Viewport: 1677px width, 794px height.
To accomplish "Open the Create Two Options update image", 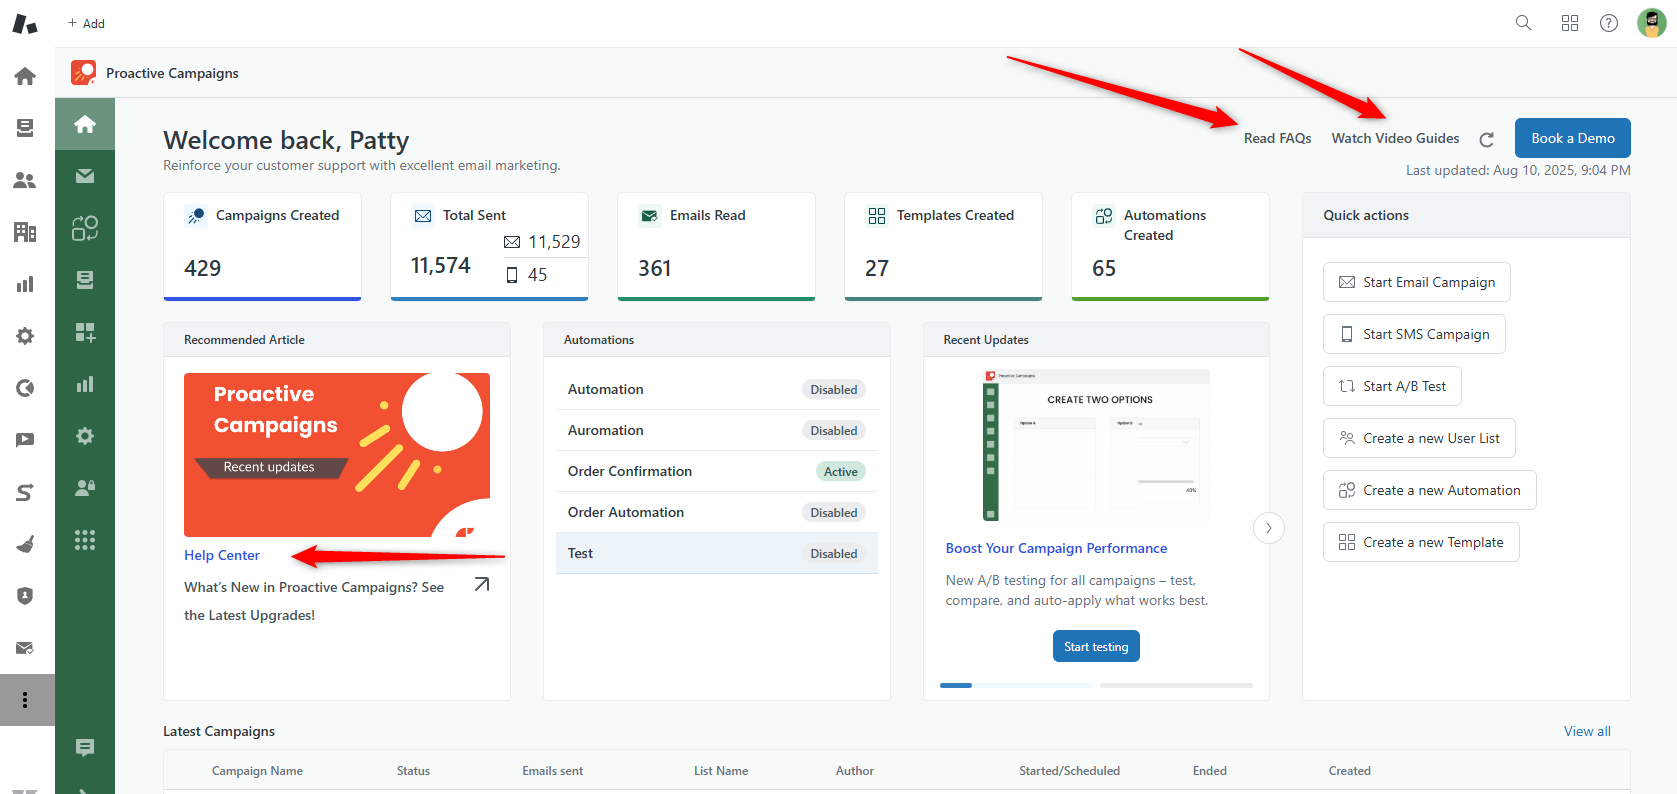I will (x=1097, y=445).
